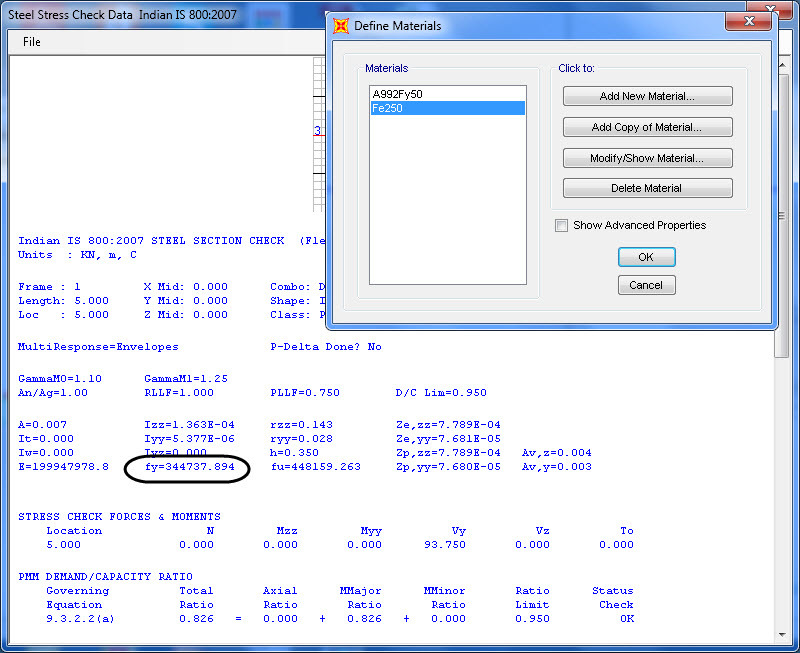This screenshot has height=653, width=800.
Task: Click the GammaM1=1.25 text
Action: point(186,379)
